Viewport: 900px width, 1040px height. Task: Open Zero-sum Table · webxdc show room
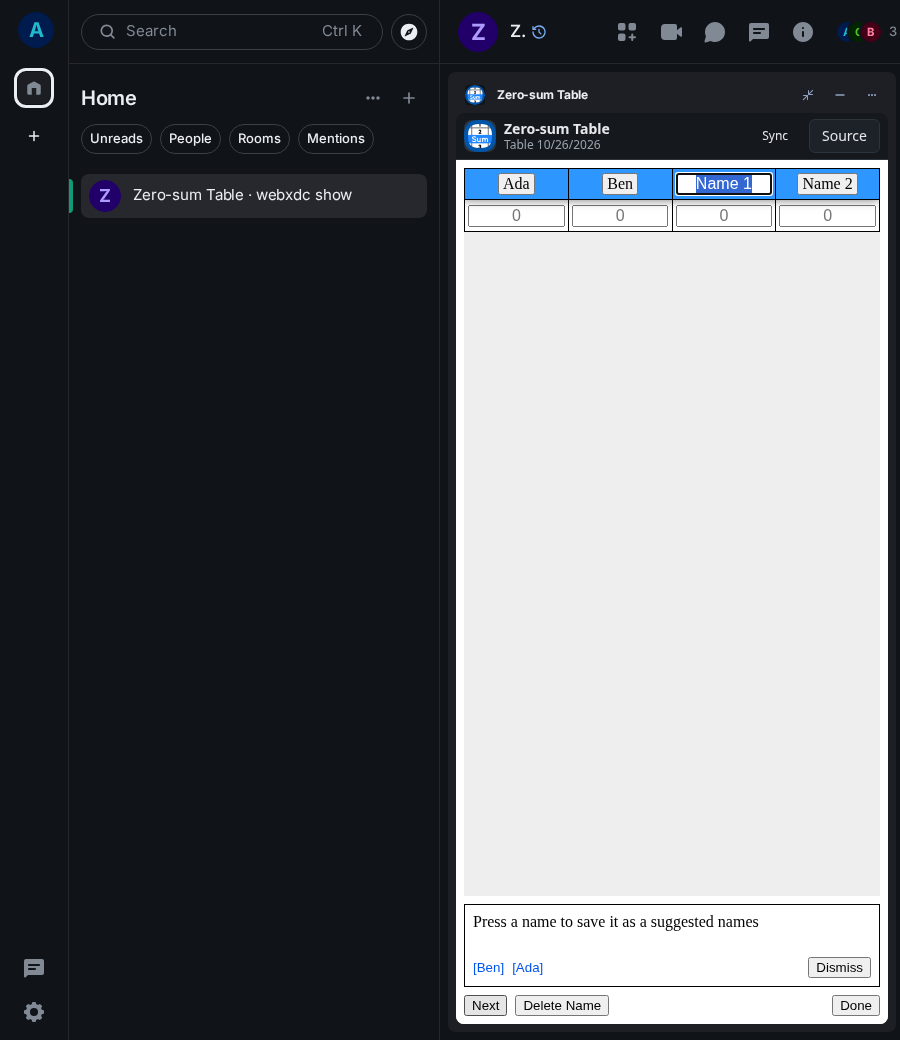point(253,196)
